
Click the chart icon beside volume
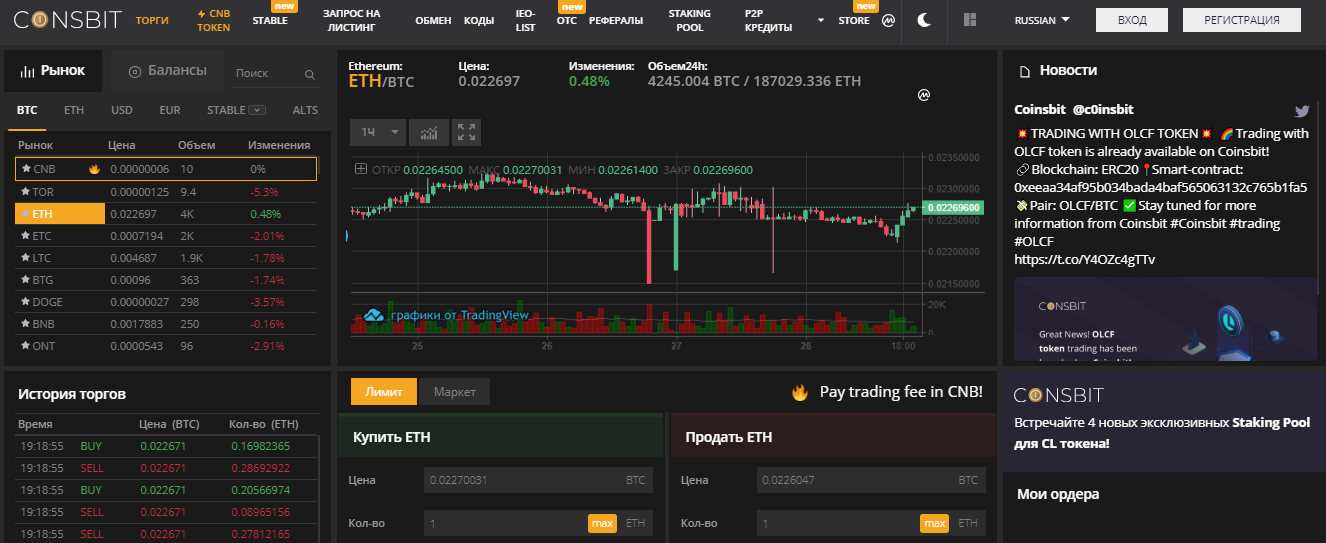point(924,95)
